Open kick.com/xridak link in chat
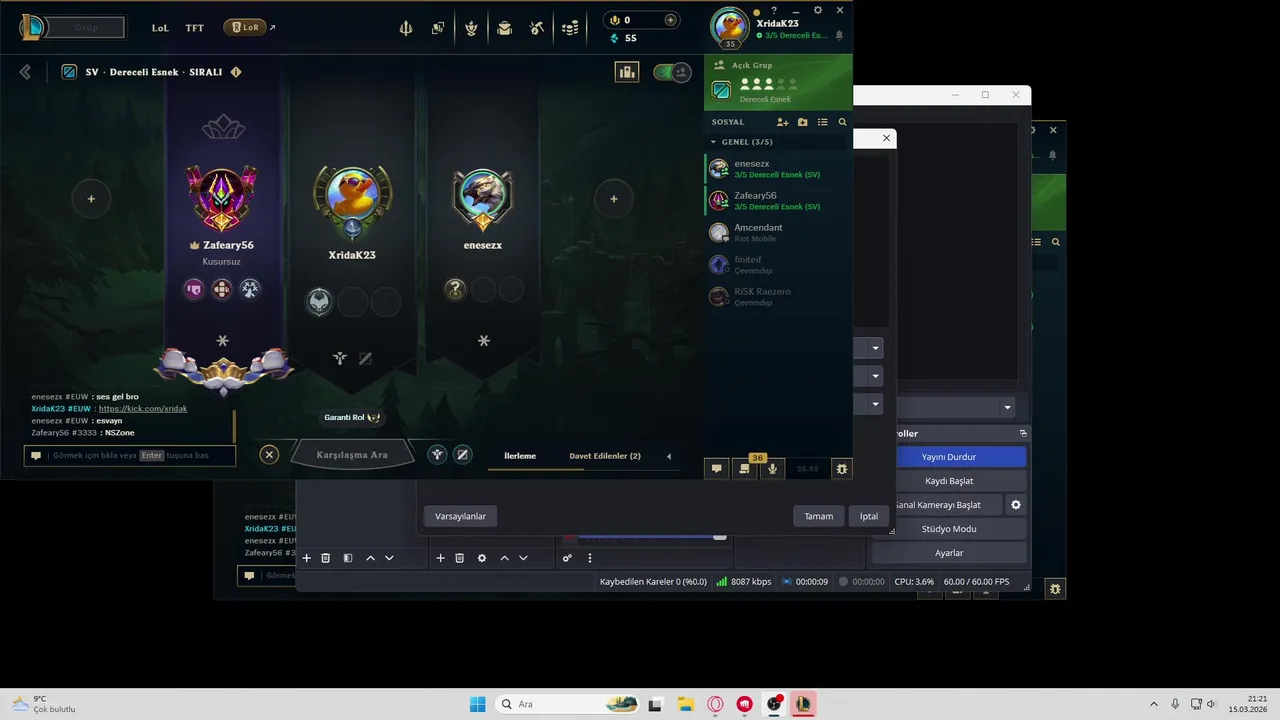This screenshot has height=720, width=1280. coord(143,409)
